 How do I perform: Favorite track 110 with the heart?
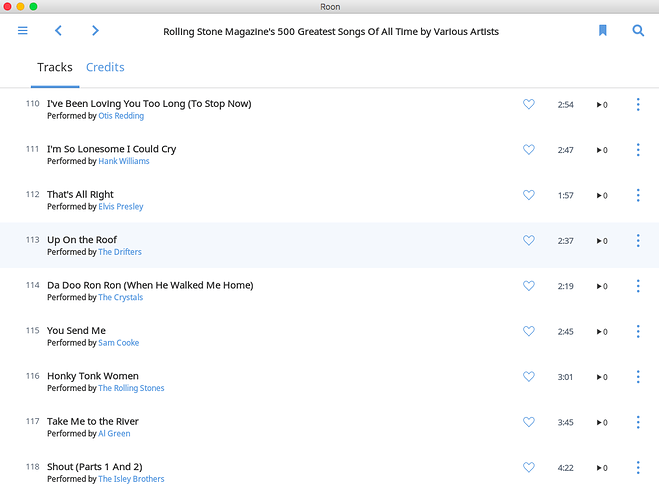[x=529, y=104]
